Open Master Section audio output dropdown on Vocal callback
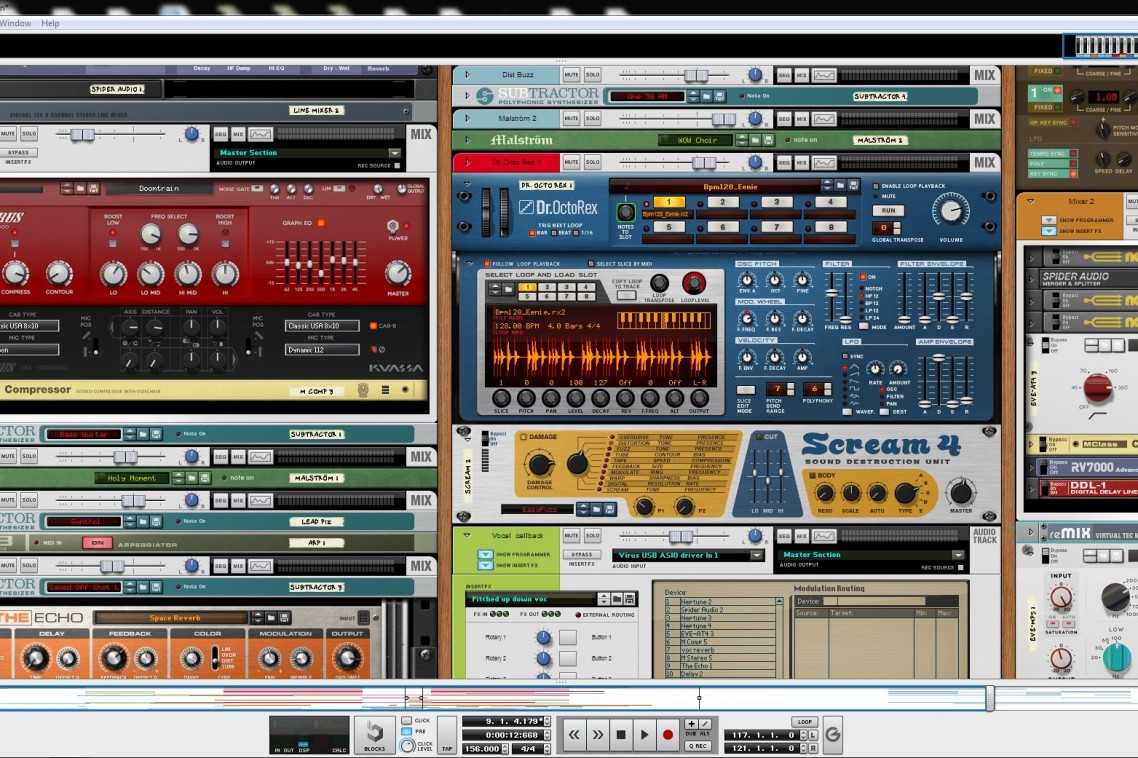Viewport: 1138px width, 758px height. click(x=958, y=555)
